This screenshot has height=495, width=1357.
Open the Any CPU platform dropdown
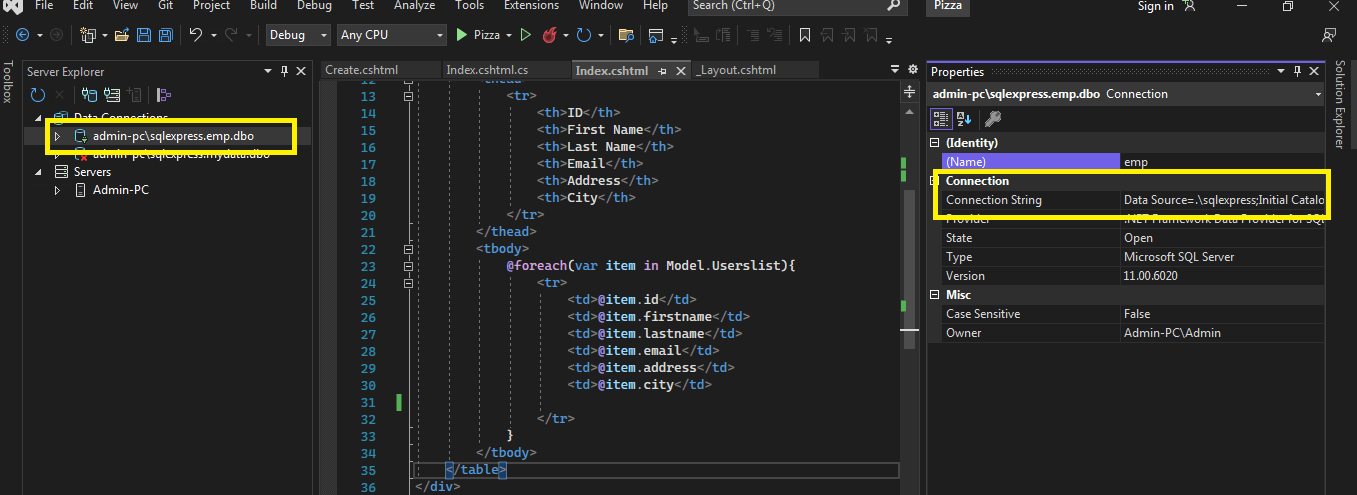[440, 35]
